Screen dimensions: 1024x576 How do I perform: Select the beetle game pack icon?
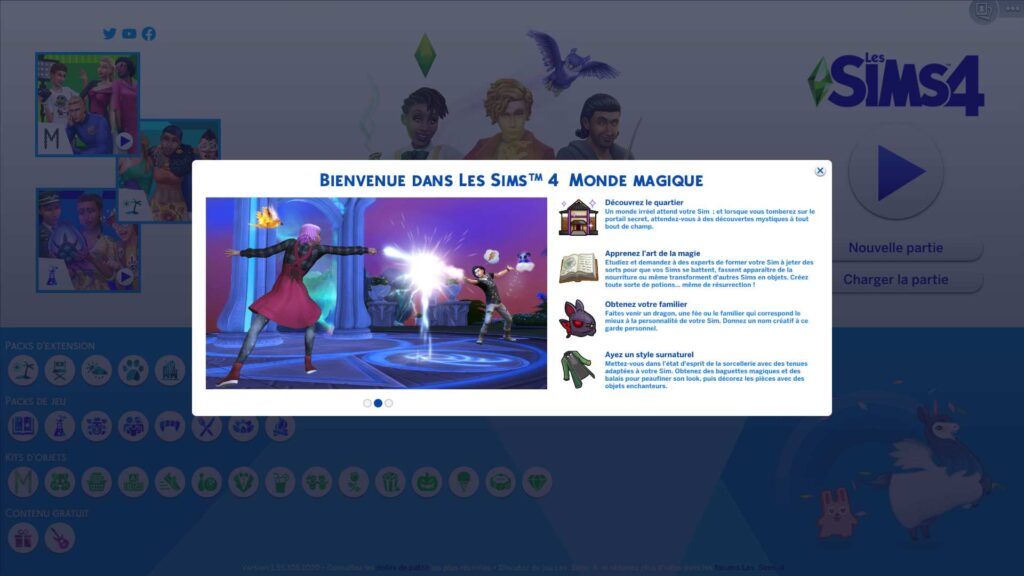point(96,426)
